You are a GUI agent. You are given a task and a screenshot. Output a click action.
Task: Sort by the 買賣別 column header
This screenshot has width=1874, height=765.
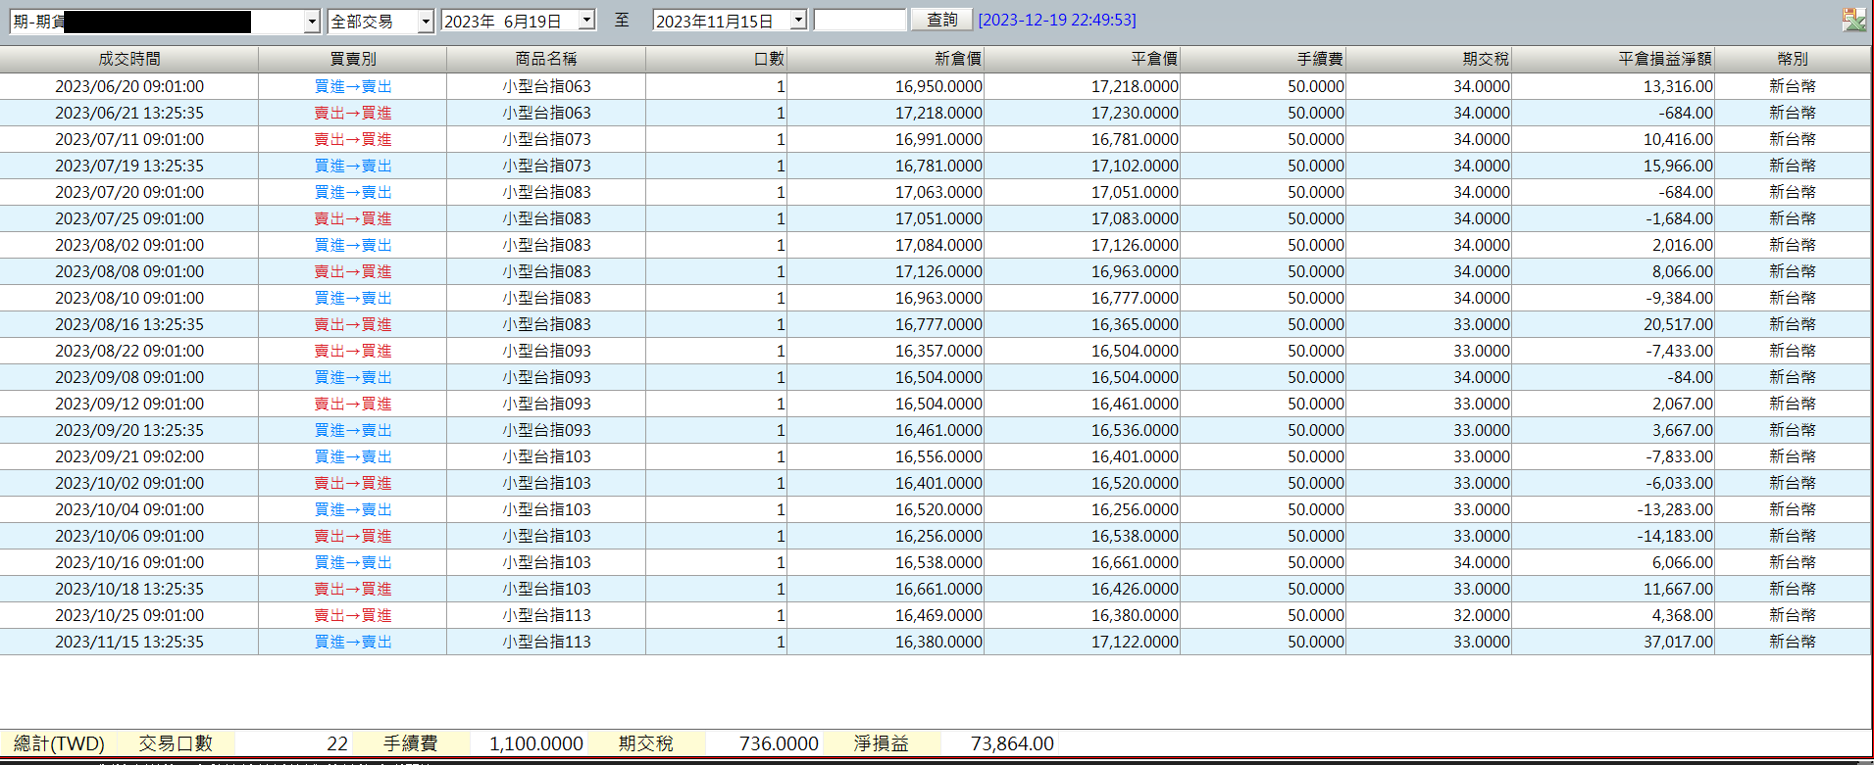352,59
